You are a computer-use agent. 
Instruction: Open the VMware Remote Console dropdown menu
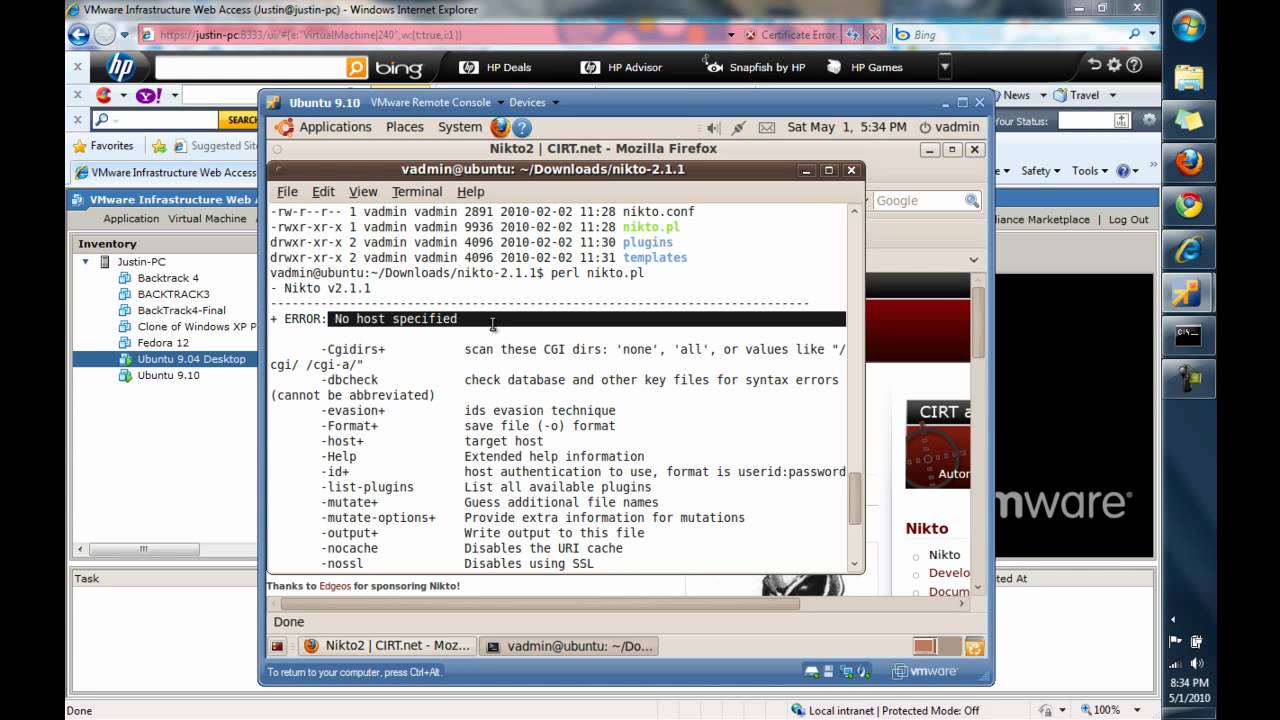coord(436,102)
